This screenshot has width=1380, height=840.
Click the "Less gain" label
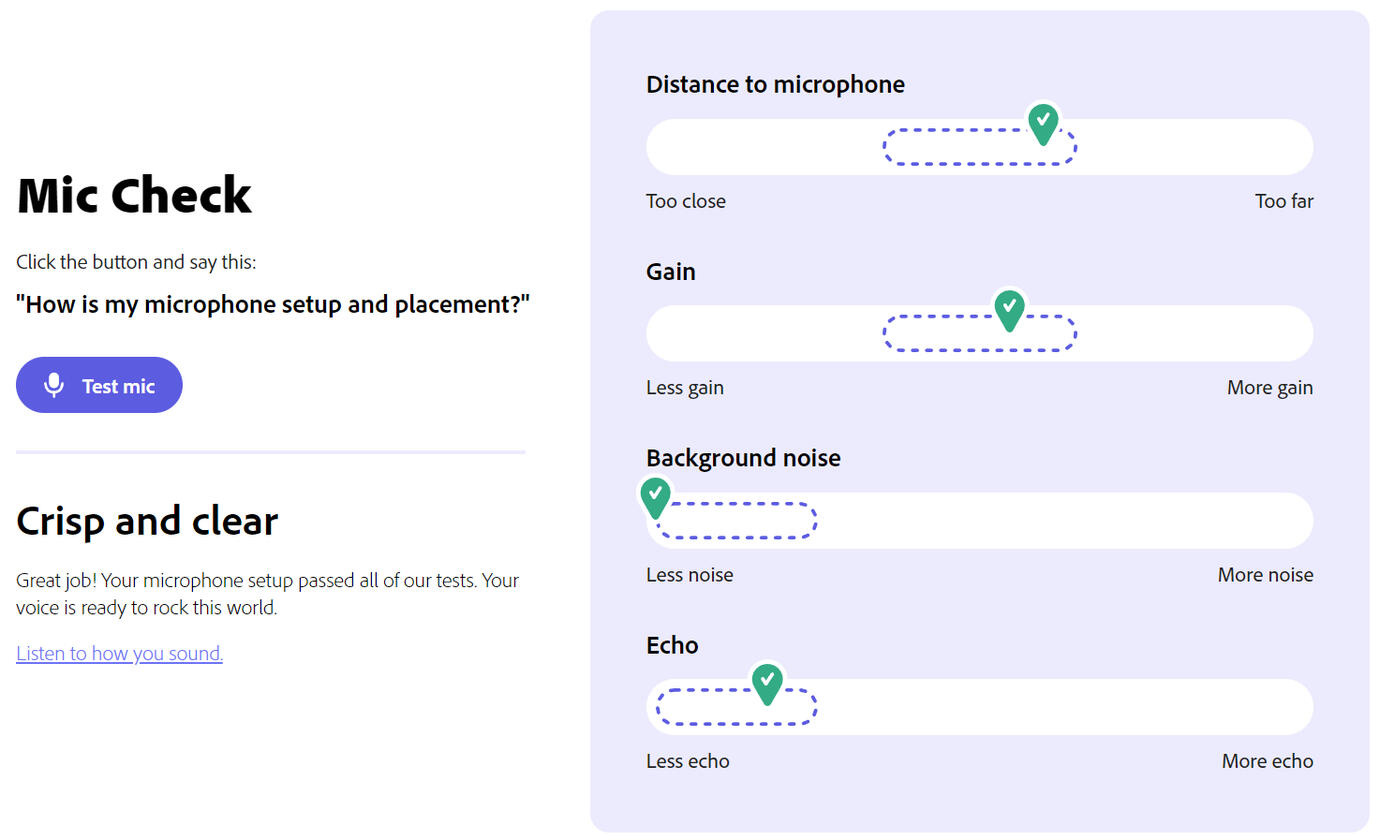(685, 388)
